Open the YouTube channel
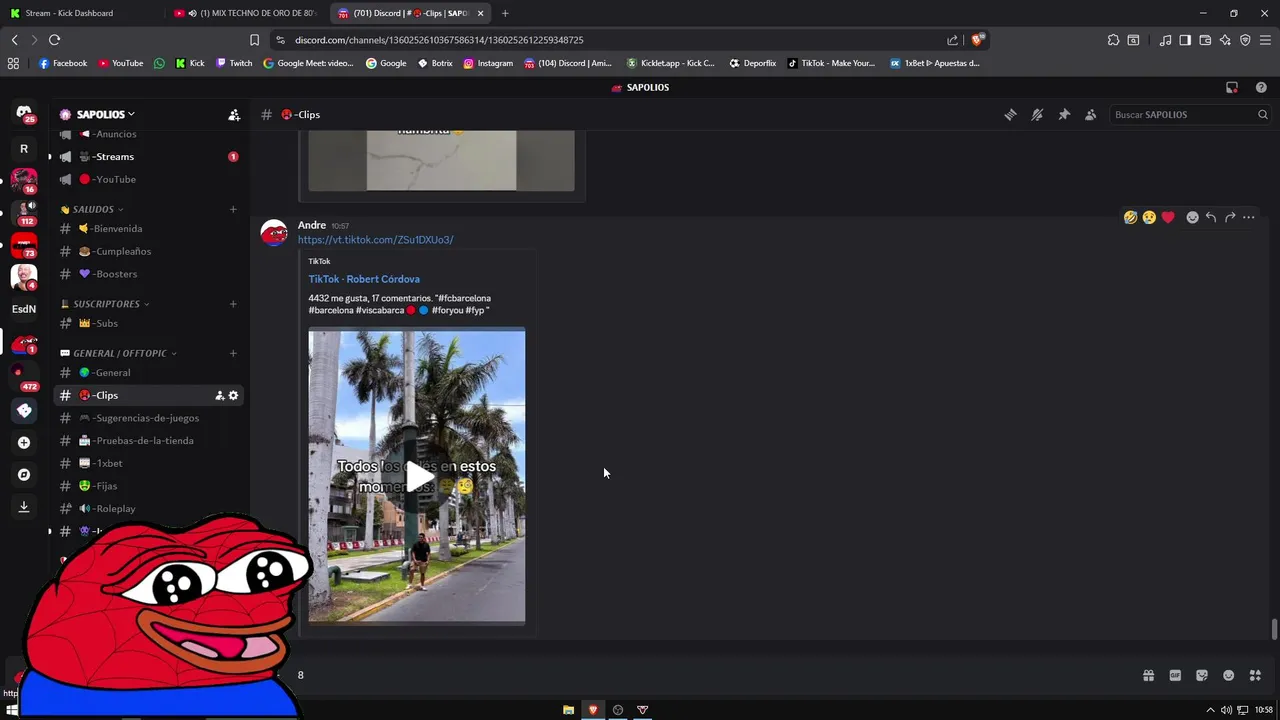The image size is (1280, 720). tap(148, 180)
